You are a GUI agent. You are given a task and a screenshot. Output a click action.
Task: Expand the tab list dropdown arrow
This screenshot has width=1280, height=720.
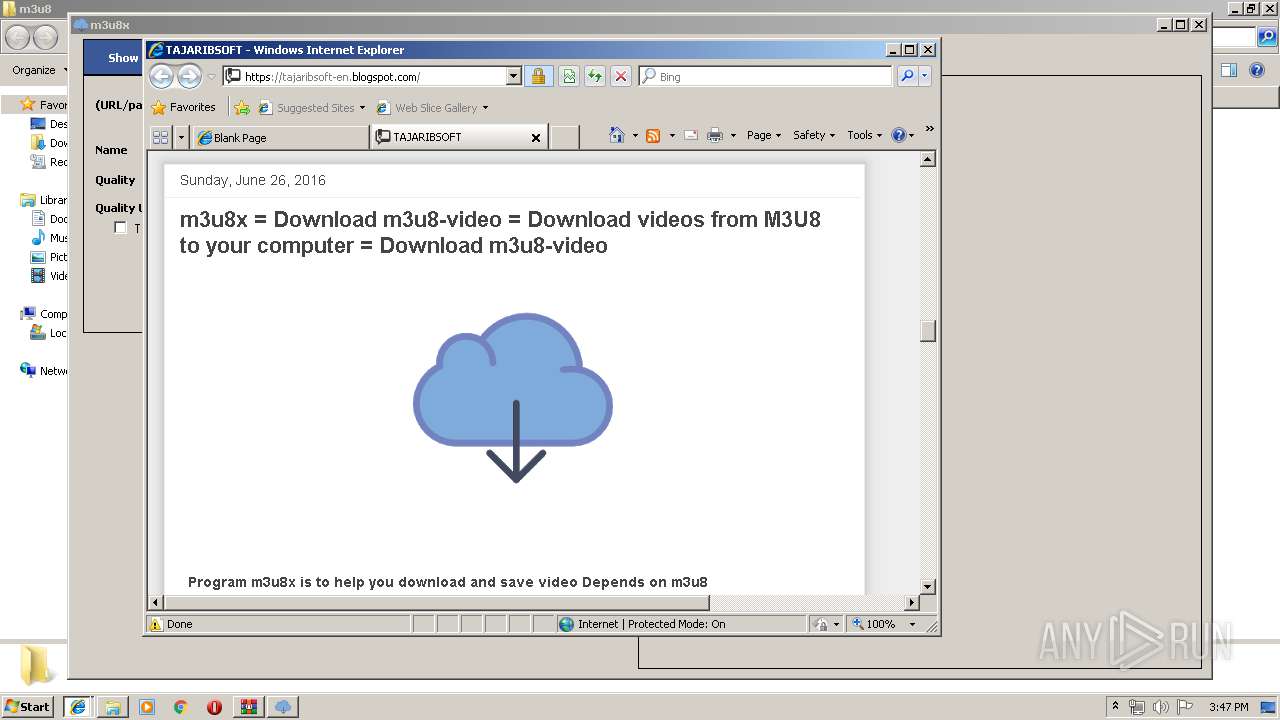tap(181, 137)
